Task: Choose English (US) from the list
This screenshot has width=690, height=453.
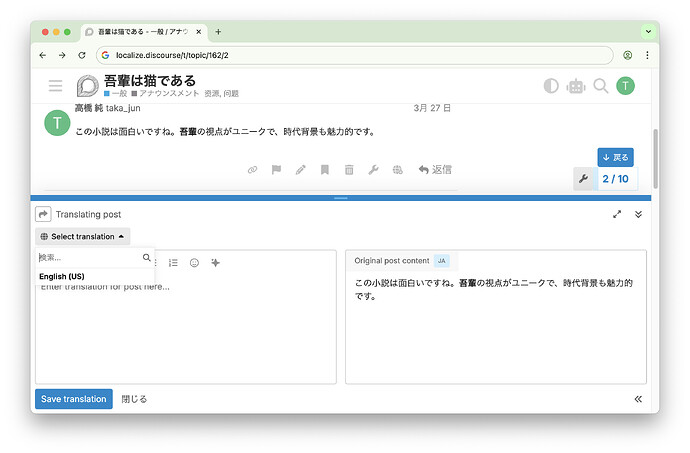Action: [x=95, y=276]
